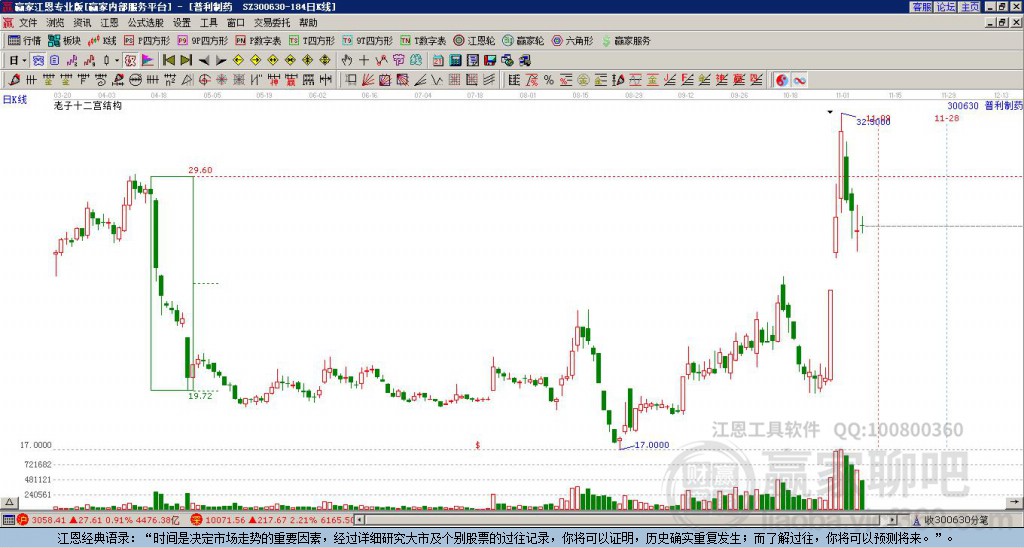
Task: Select the red pen drawing tool
Action: tap(14, 80)
